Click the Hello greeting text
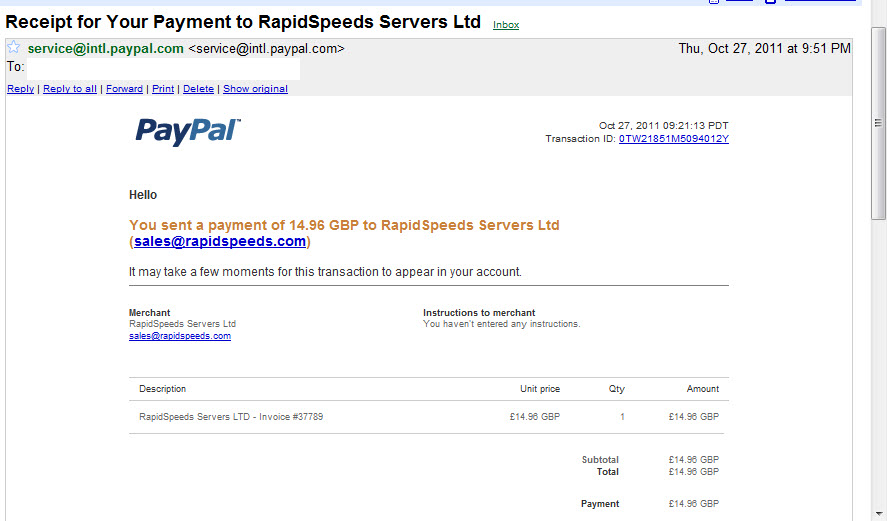 pyautogui.click(x=143, y=195)
